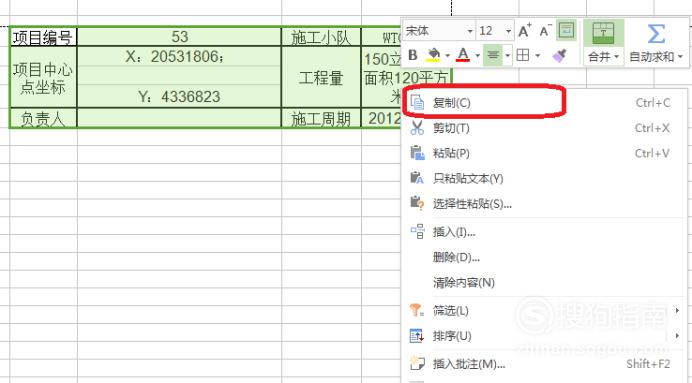Choose 删除(D)... from context menu

point(544,257)
